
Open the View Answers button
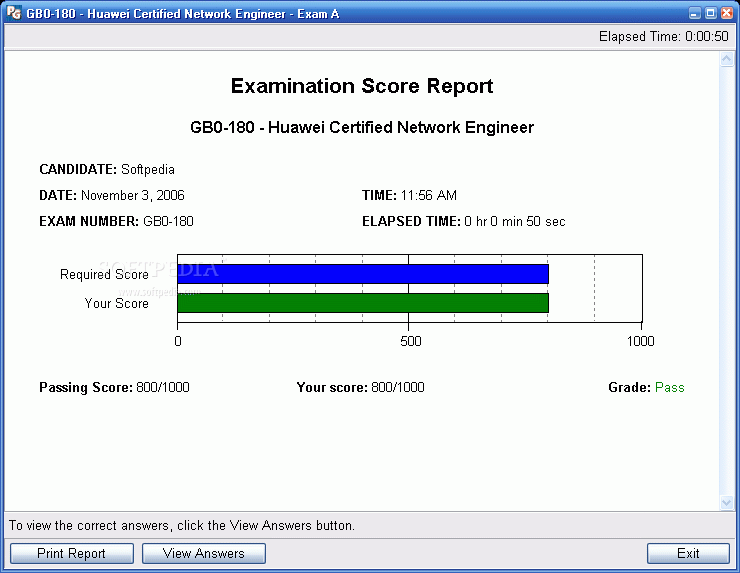point(203,553)
